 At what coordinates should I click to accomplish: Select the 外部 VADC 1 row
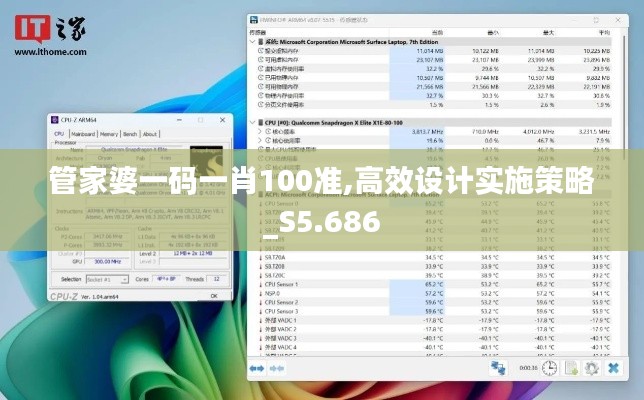[x=435, y=320]
